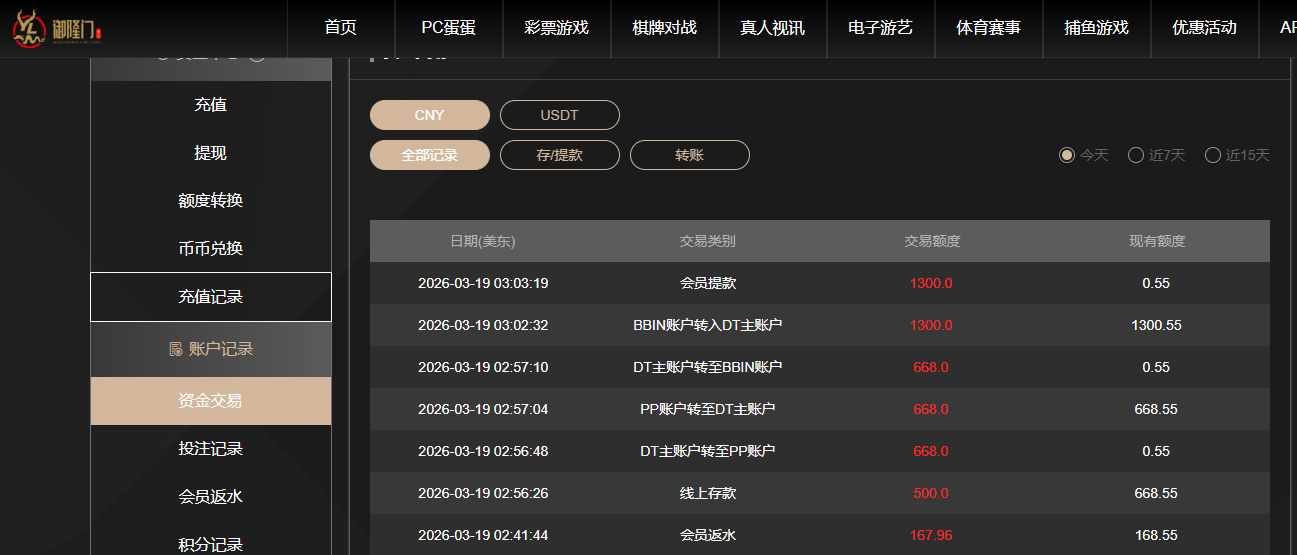This screenshot has width=1297, height=555.
Task: Go to 彩票游戏 in top navigation
Action: point(557,28)
